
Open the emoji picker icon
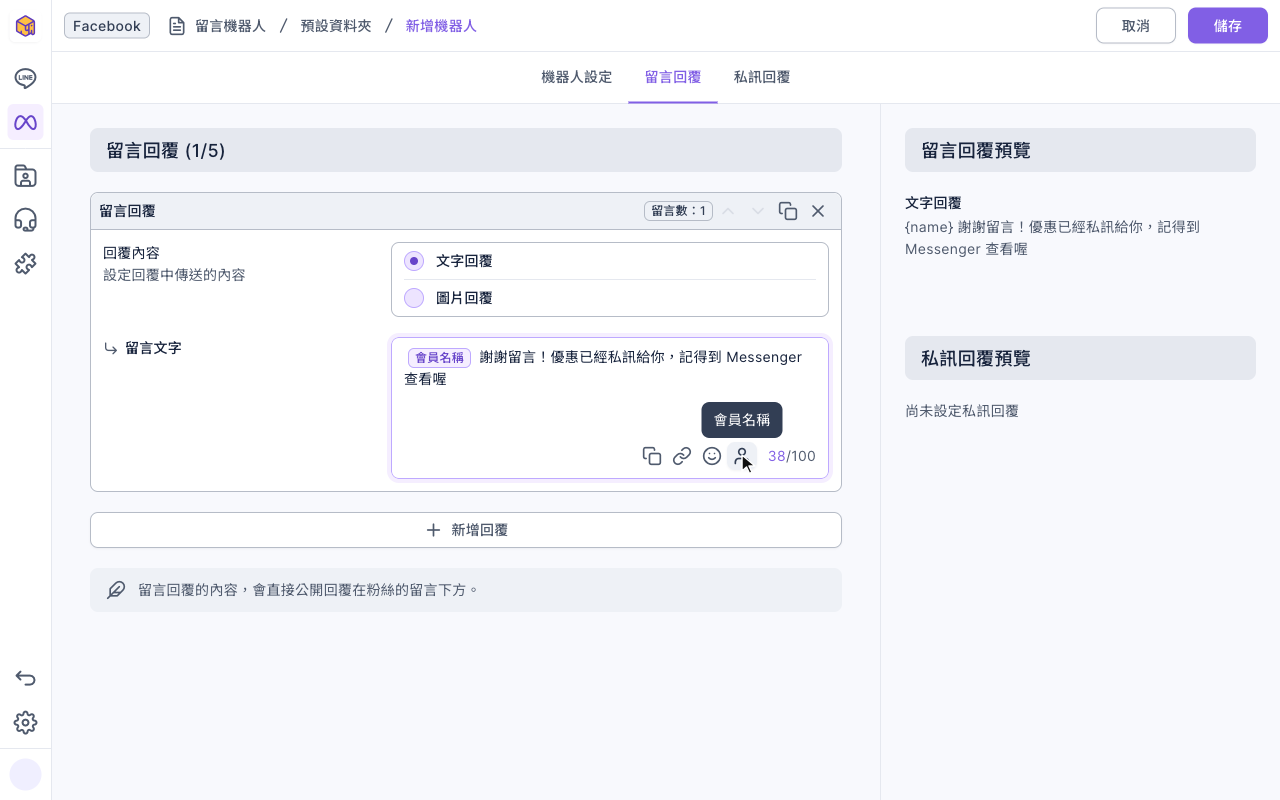712,456
